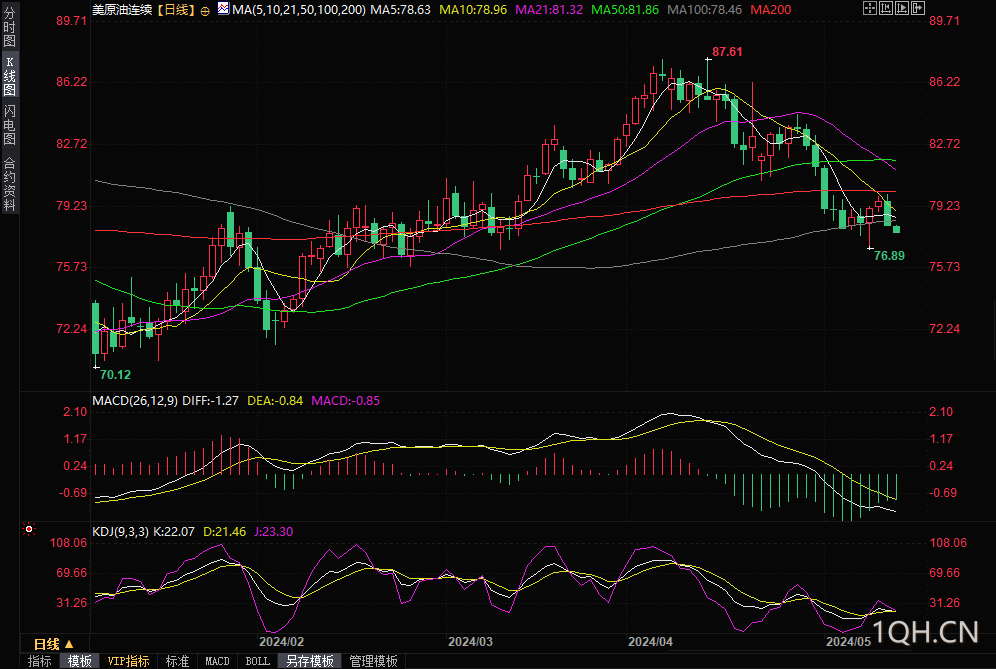Viewport: 996px width, 669px height.
Task: Click the 76.89 low price marker
Action: [x=889, y=255]
